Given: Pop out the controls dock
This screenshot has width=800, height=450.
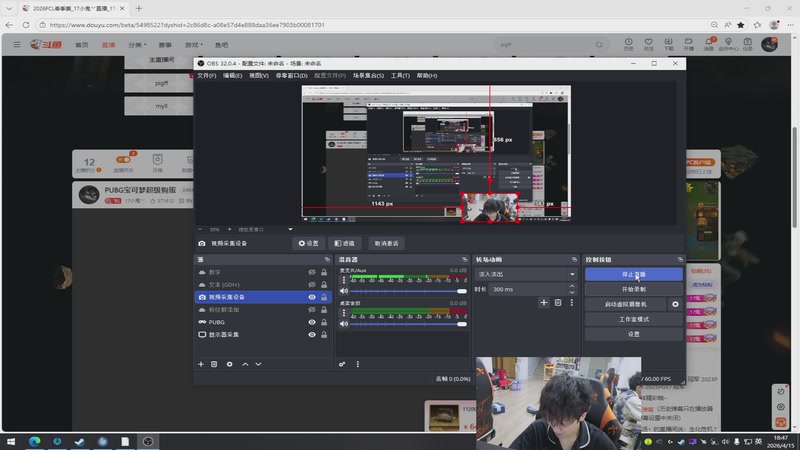Looking at the screenshot, I should pyautogui.click(x=680, y=260).
